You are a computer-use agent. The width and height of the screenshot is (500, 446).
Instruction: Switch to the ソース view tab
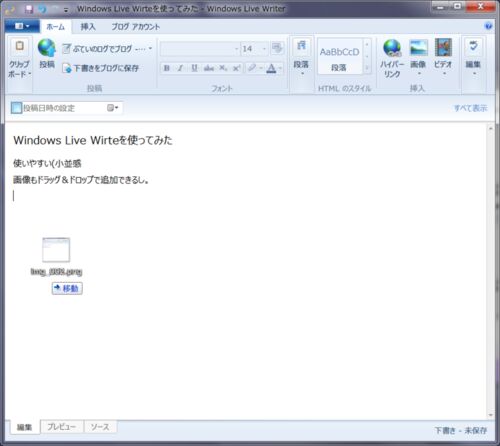pyautogui.click(x=100, y=427)
